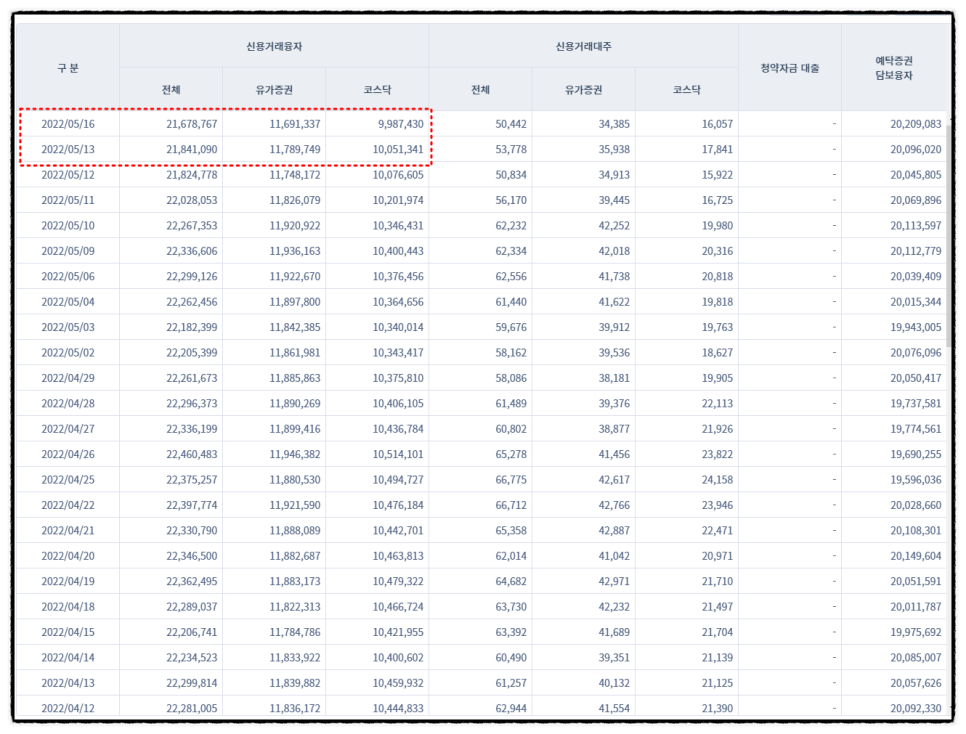Screen dimensions: 966x734
Task: Click the value 19,818
Action: click(717, 302)
